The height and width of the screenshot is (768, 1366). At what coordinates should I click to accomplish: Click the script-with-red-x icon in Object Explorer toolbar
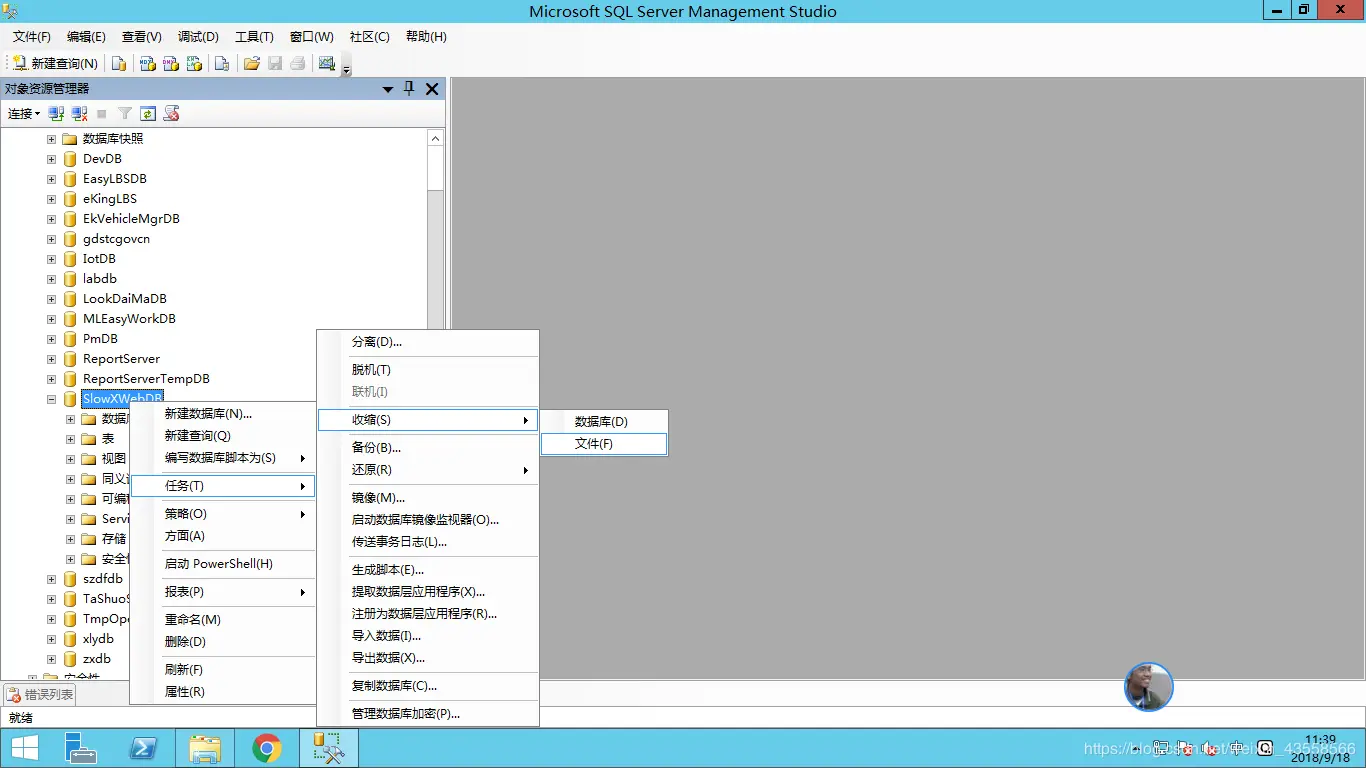[x=172, y=113]
